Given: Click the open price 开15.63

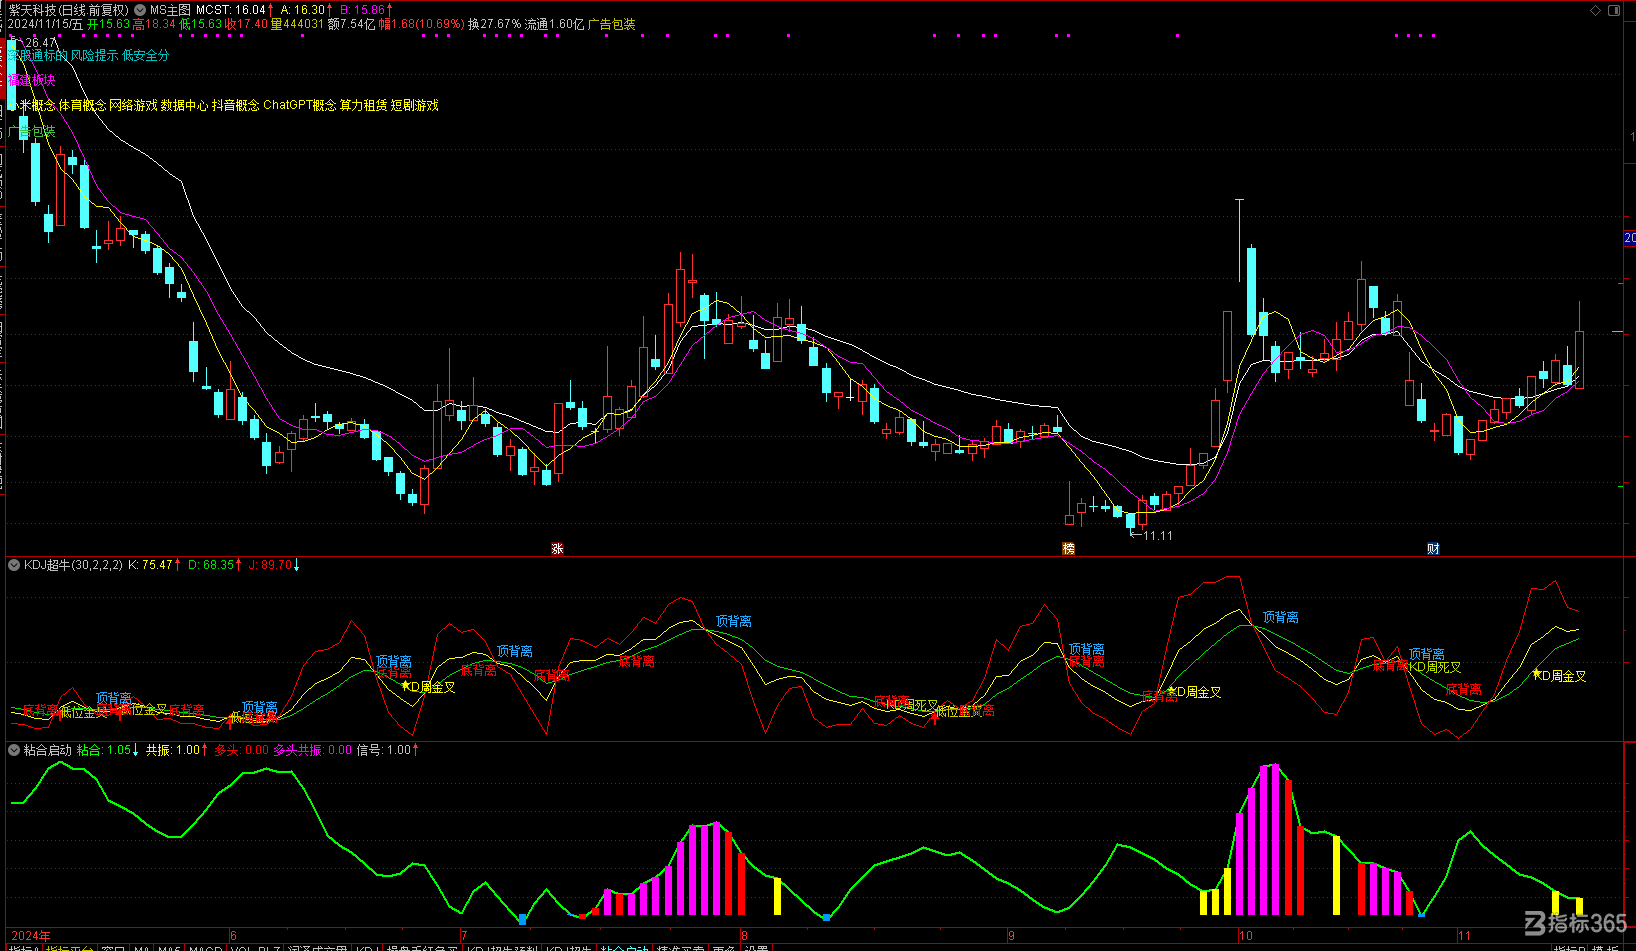Looking at the screenshot, I should click(x=109, y=24).
